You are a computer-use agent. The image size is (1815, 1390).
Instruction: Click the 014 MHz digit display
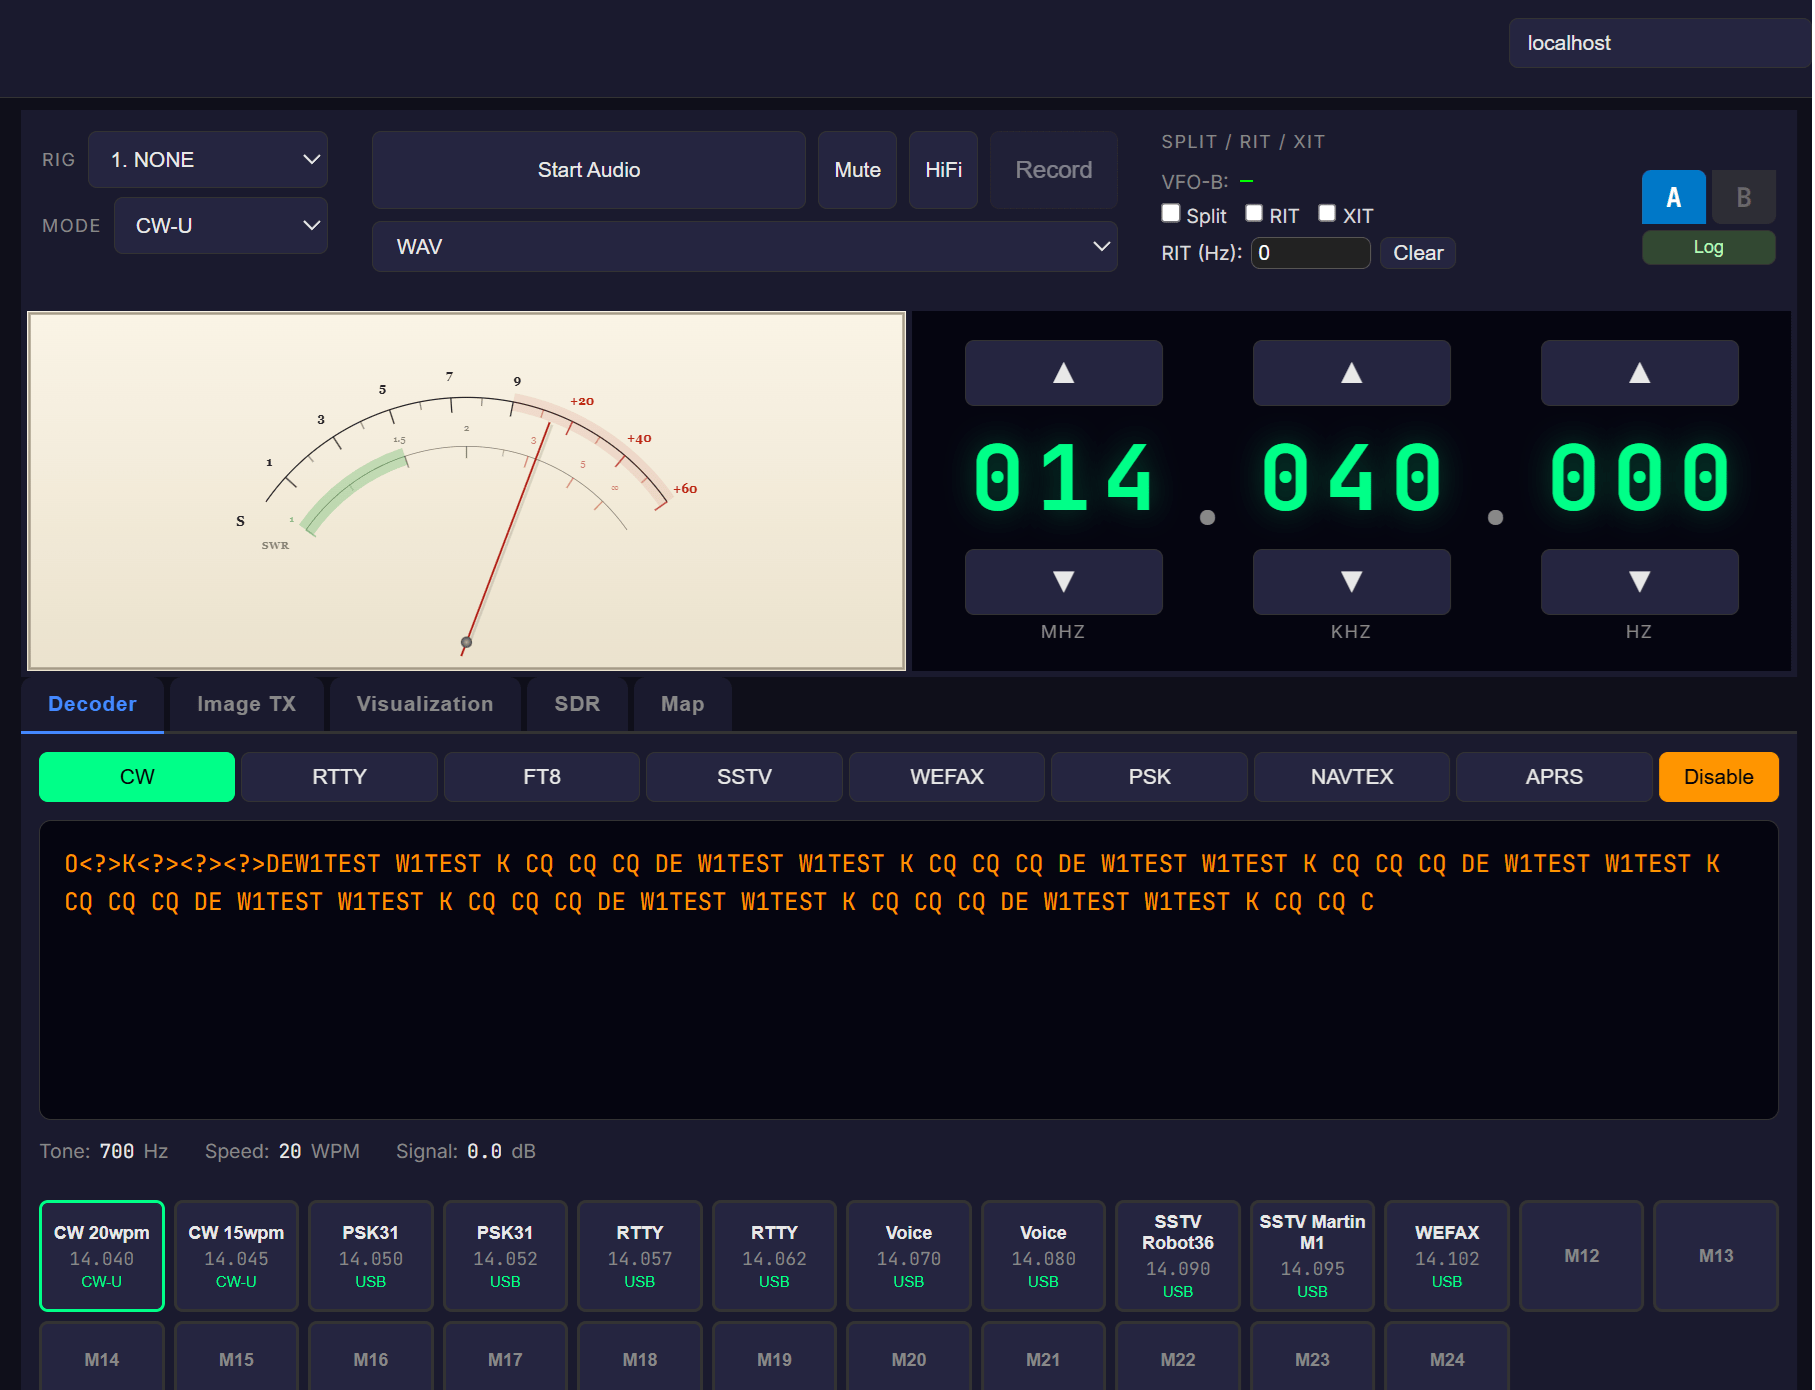click(1063, 478)
